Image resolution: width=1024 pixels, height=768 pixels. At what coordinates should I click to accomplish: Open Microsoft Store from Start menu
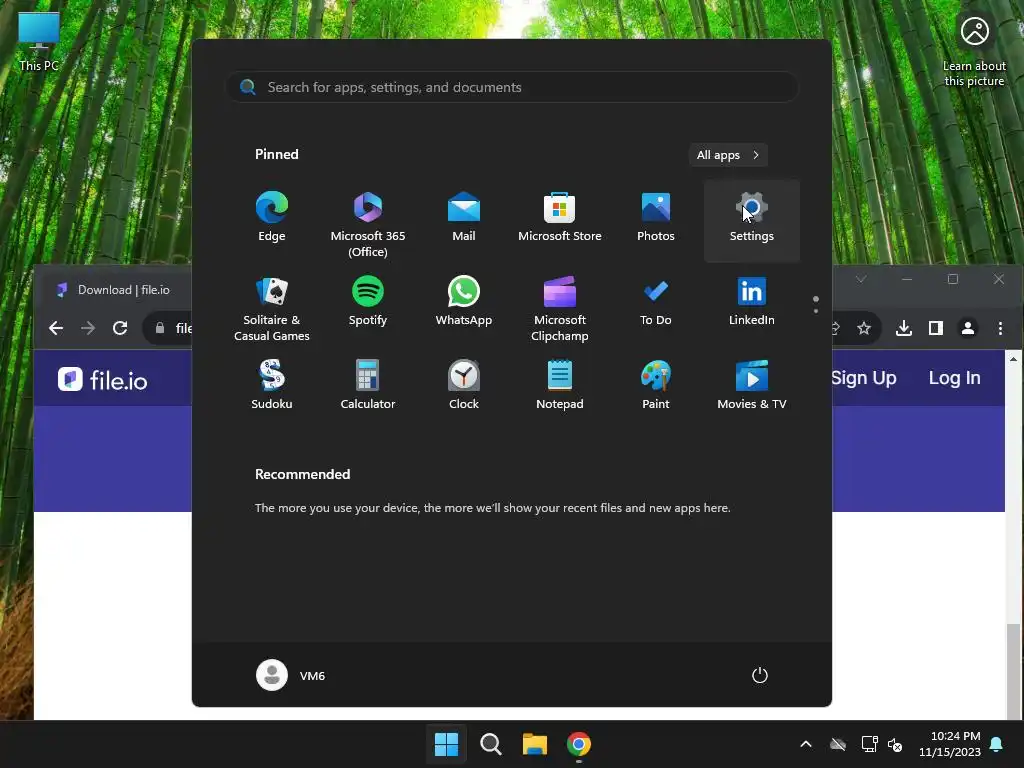click(x=560, y=219)
